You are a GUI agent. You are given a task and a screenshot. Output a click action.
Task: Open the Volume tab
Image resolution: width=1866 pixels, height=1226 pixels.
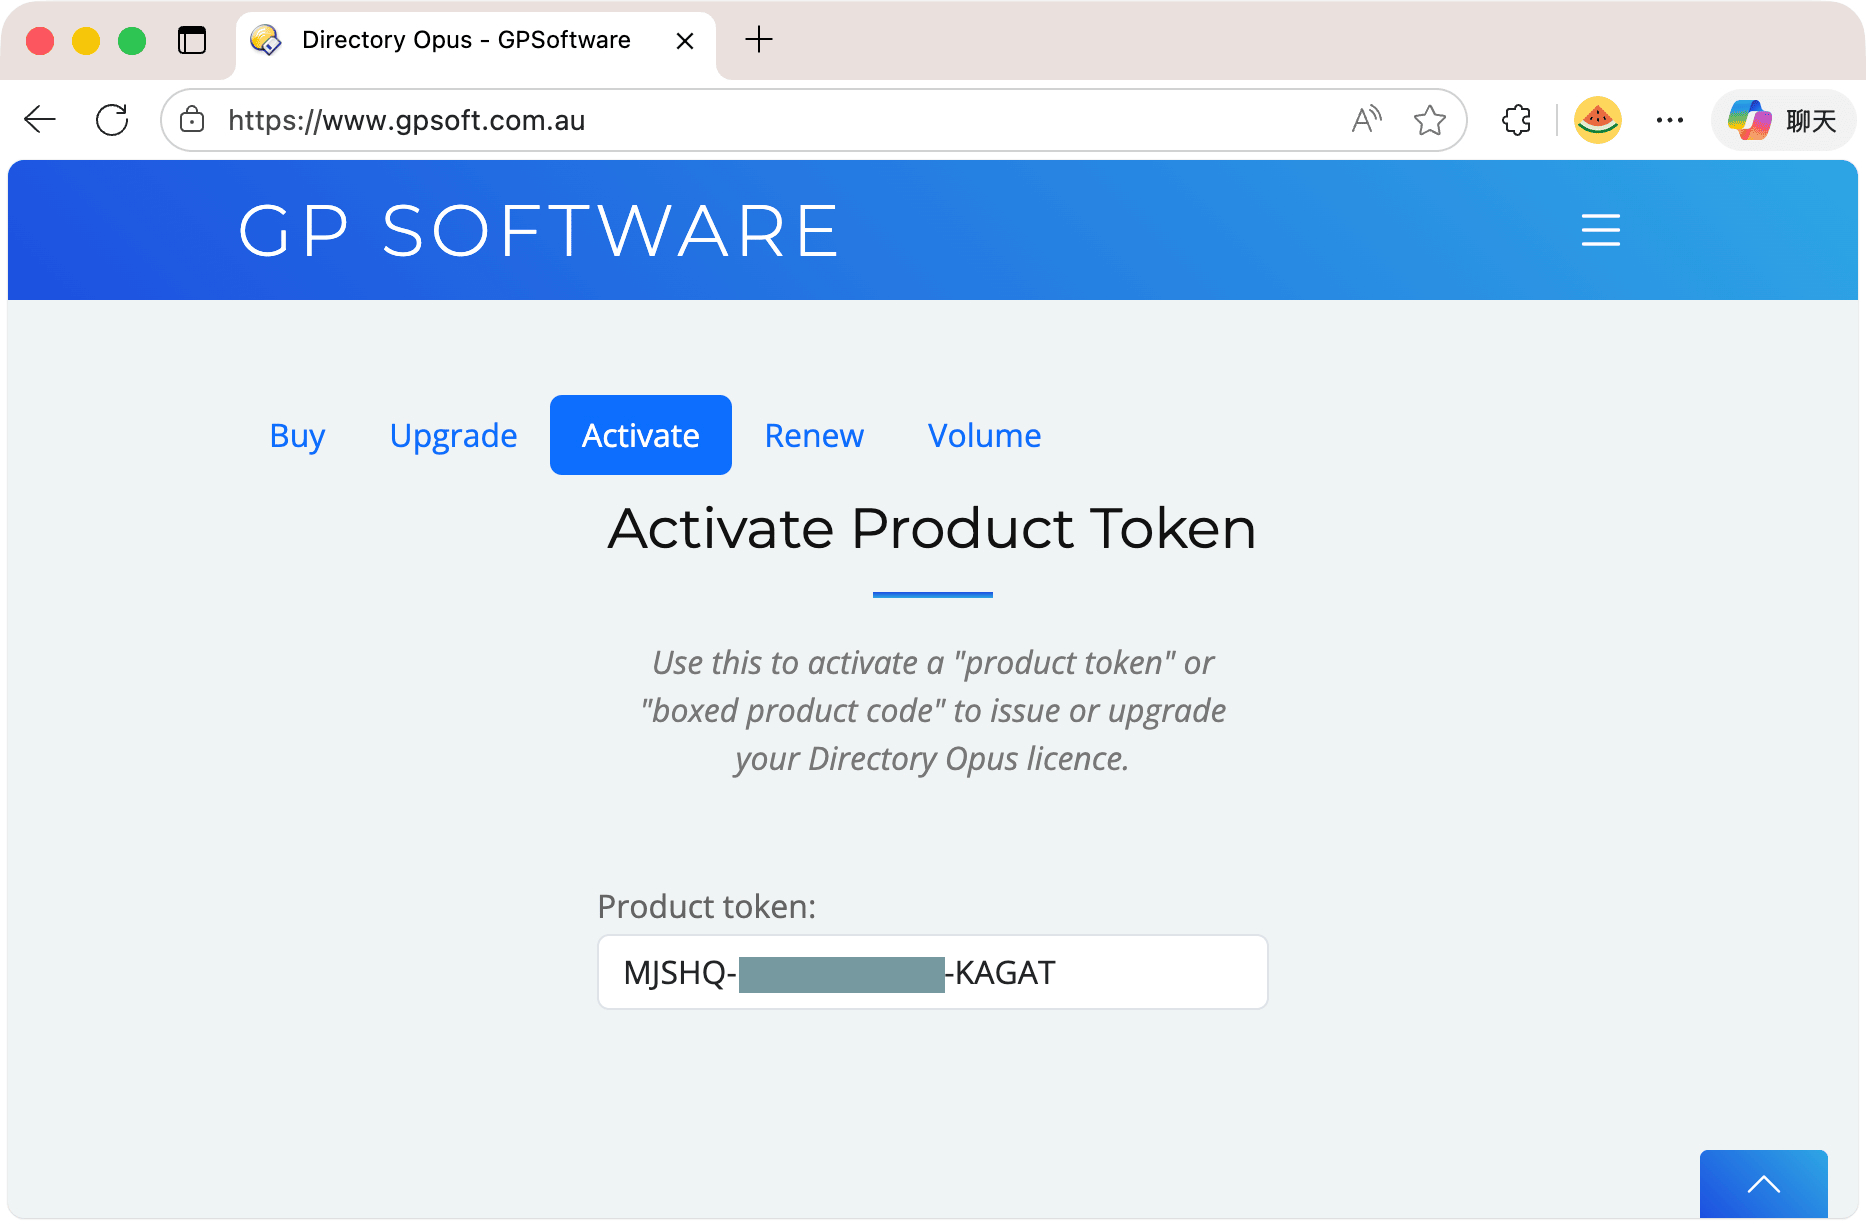pyautogui.click(x=984, y=435)
